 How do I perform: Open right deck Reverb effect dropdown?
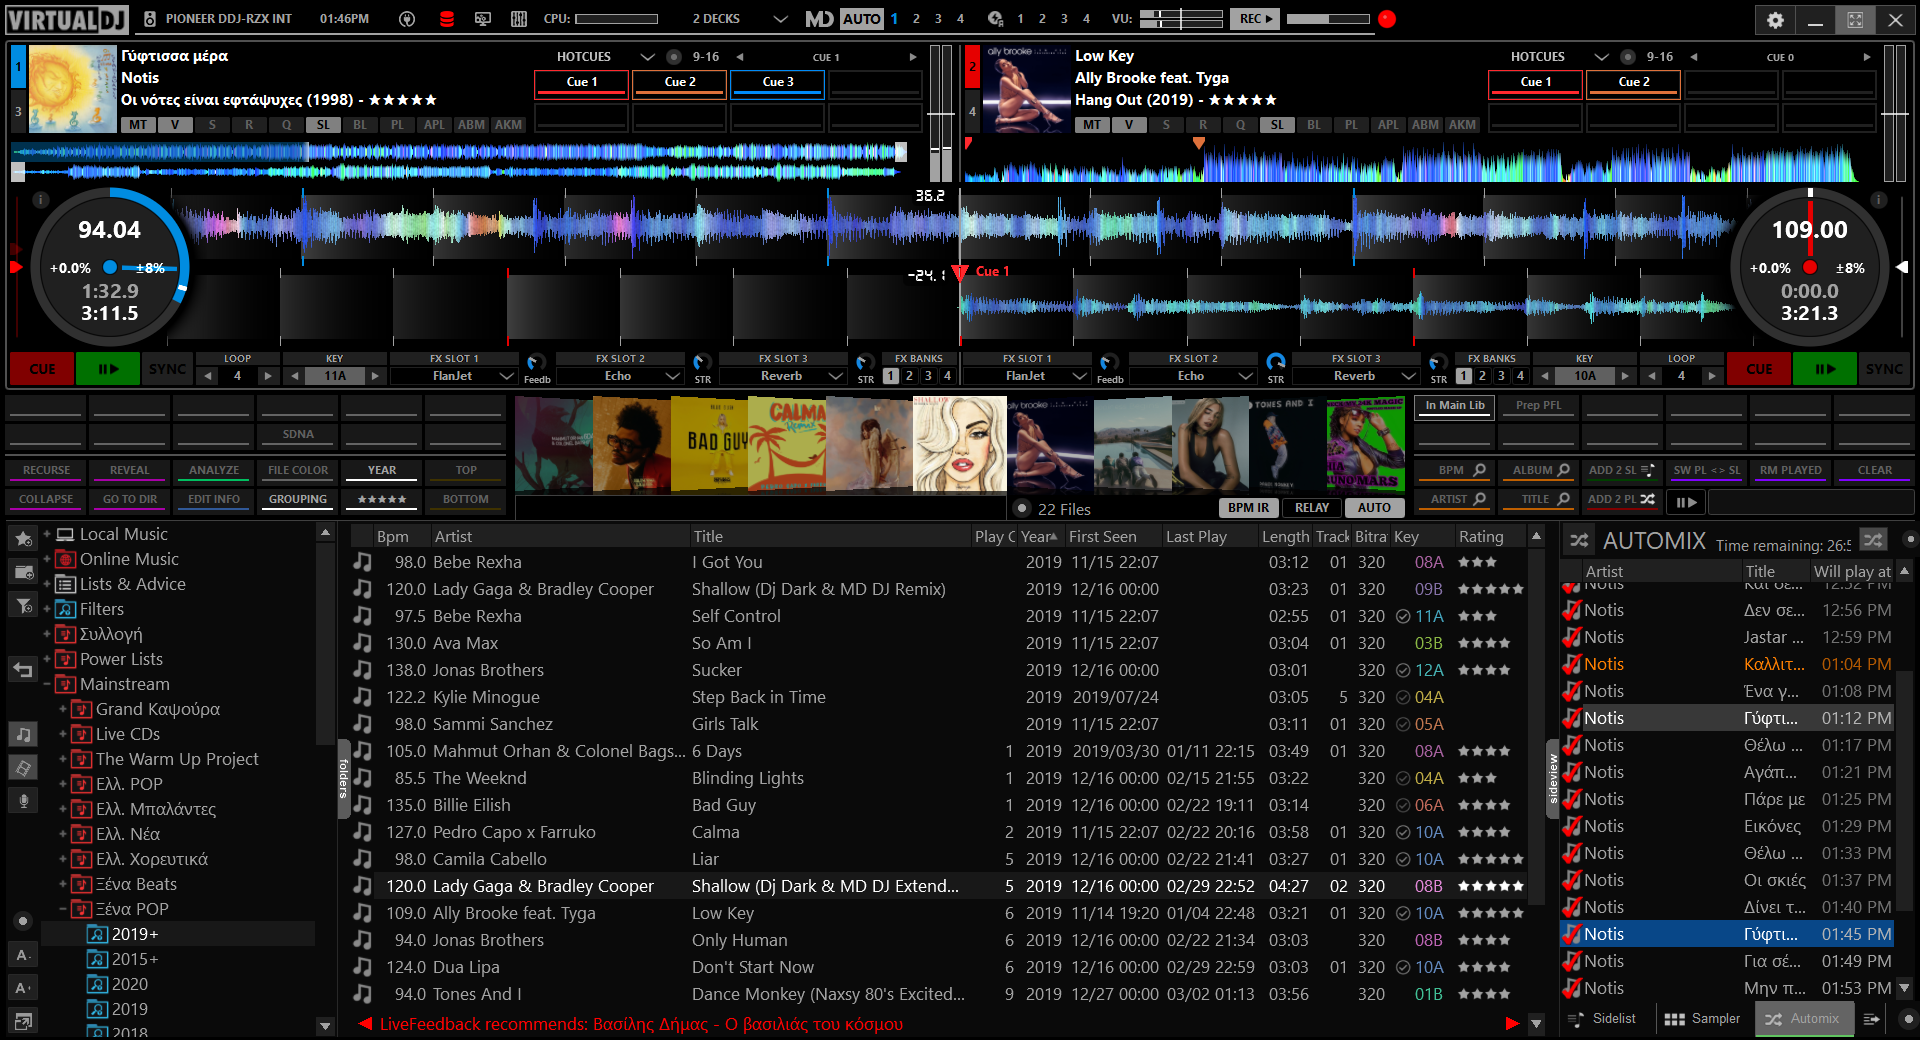pyautogui.click(x=1408, y=376)
